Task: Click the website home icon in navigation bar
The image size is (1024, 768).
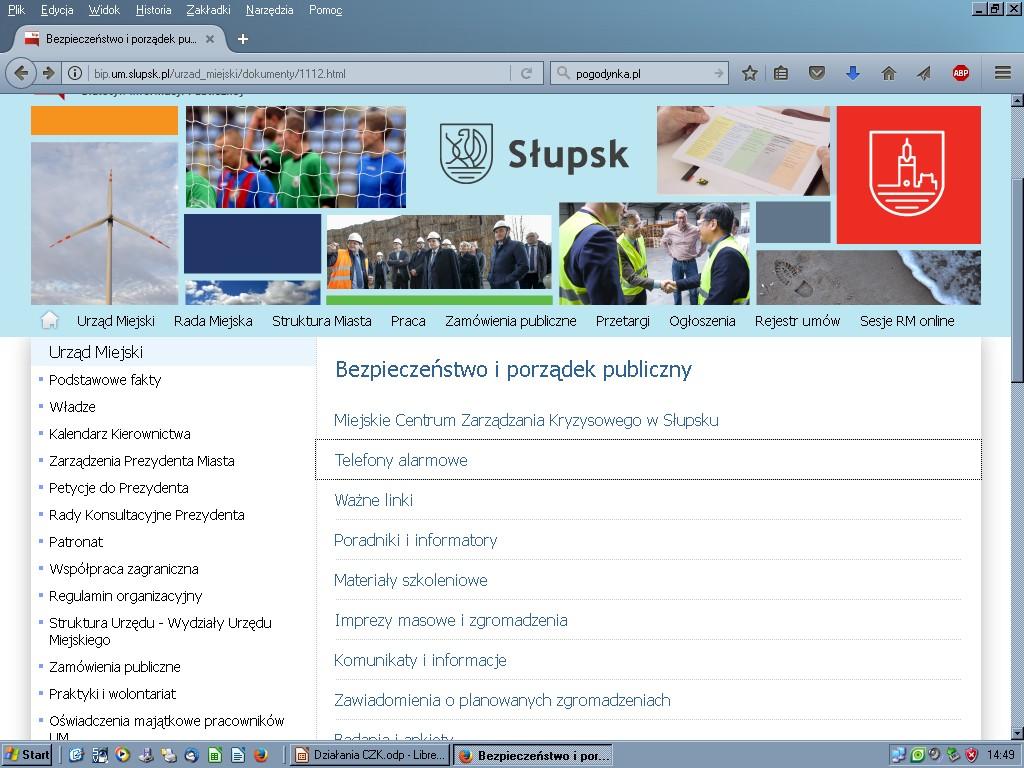Action: 50,321
